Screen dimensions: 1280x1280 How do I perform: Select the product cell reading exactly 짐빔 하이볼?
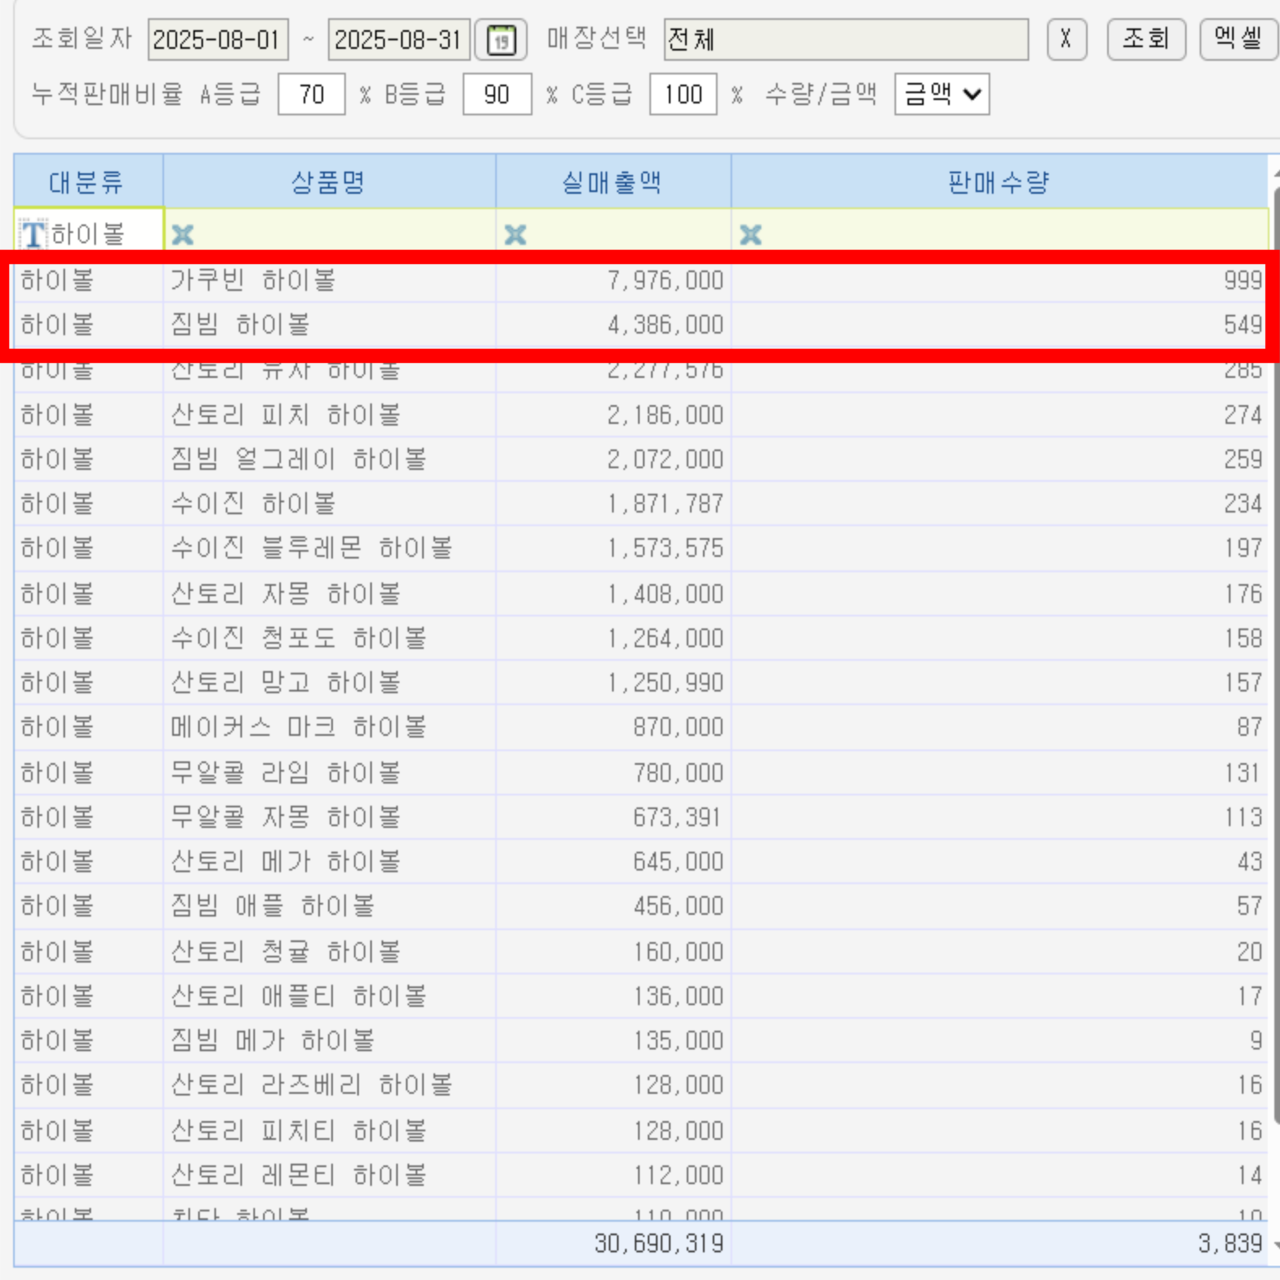click(x=240, y=325)
